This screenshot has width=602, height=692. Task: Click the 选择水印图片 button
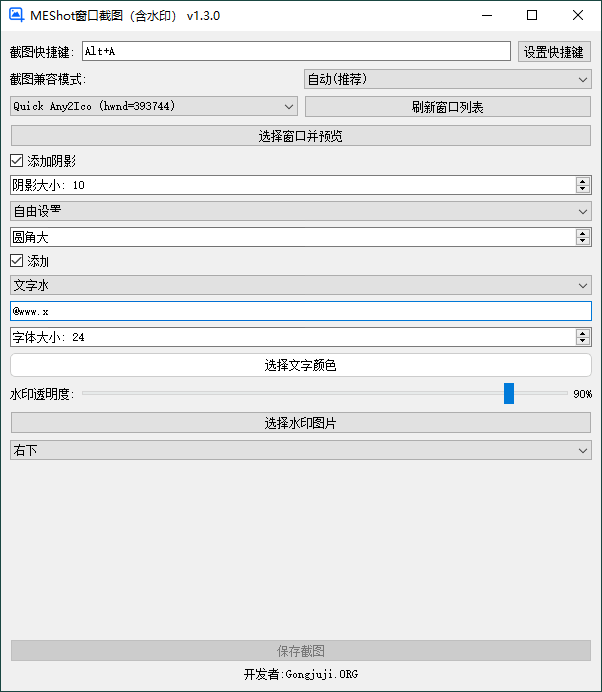[300, 423]
